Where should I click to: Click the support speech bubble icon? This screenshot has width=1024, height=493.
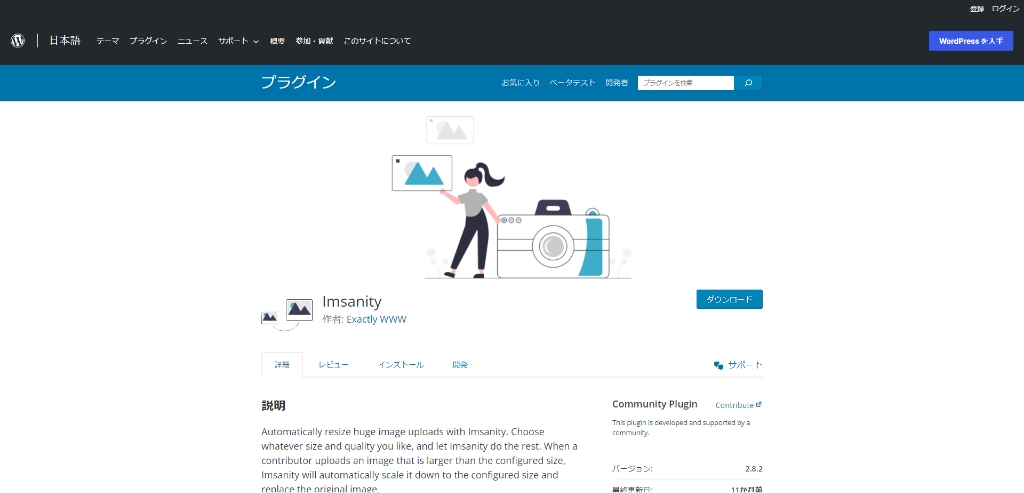tap(718, 366)
